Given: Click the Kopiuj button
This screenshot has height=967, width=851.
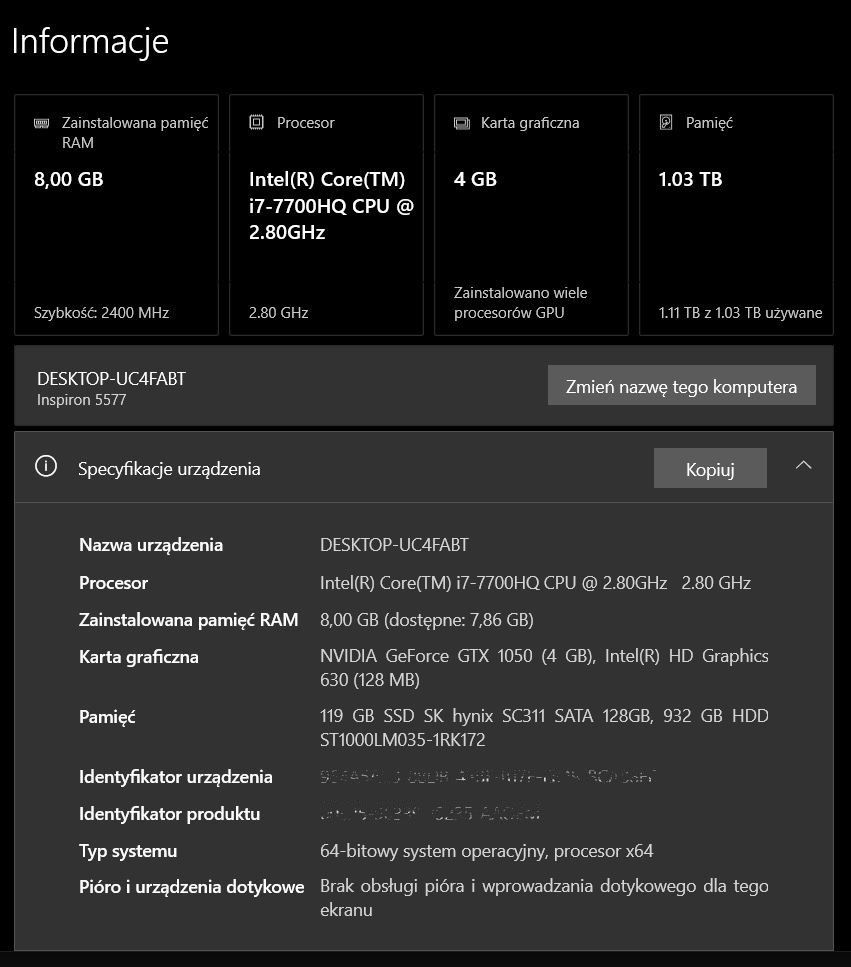Looking at the screenshot, I should [710, 469].
